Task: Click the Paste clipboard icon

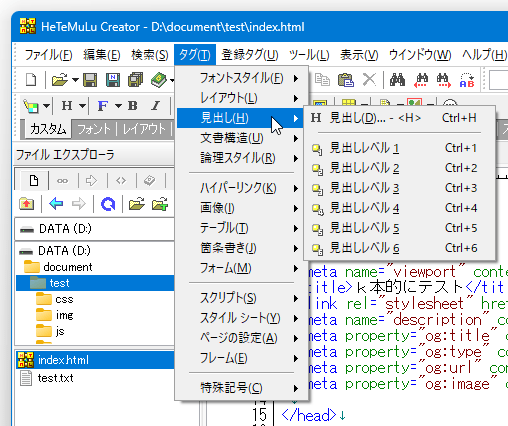Action: tap(346, 80)
